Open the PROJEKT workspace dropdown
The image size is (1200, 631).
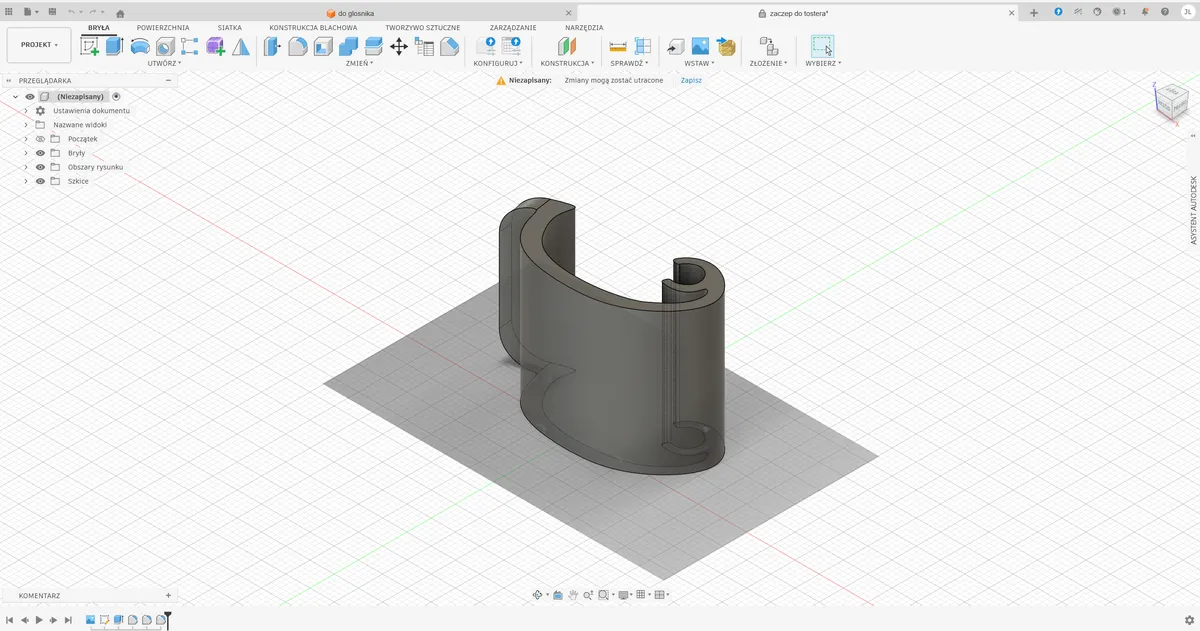click(x=39, y=45)
